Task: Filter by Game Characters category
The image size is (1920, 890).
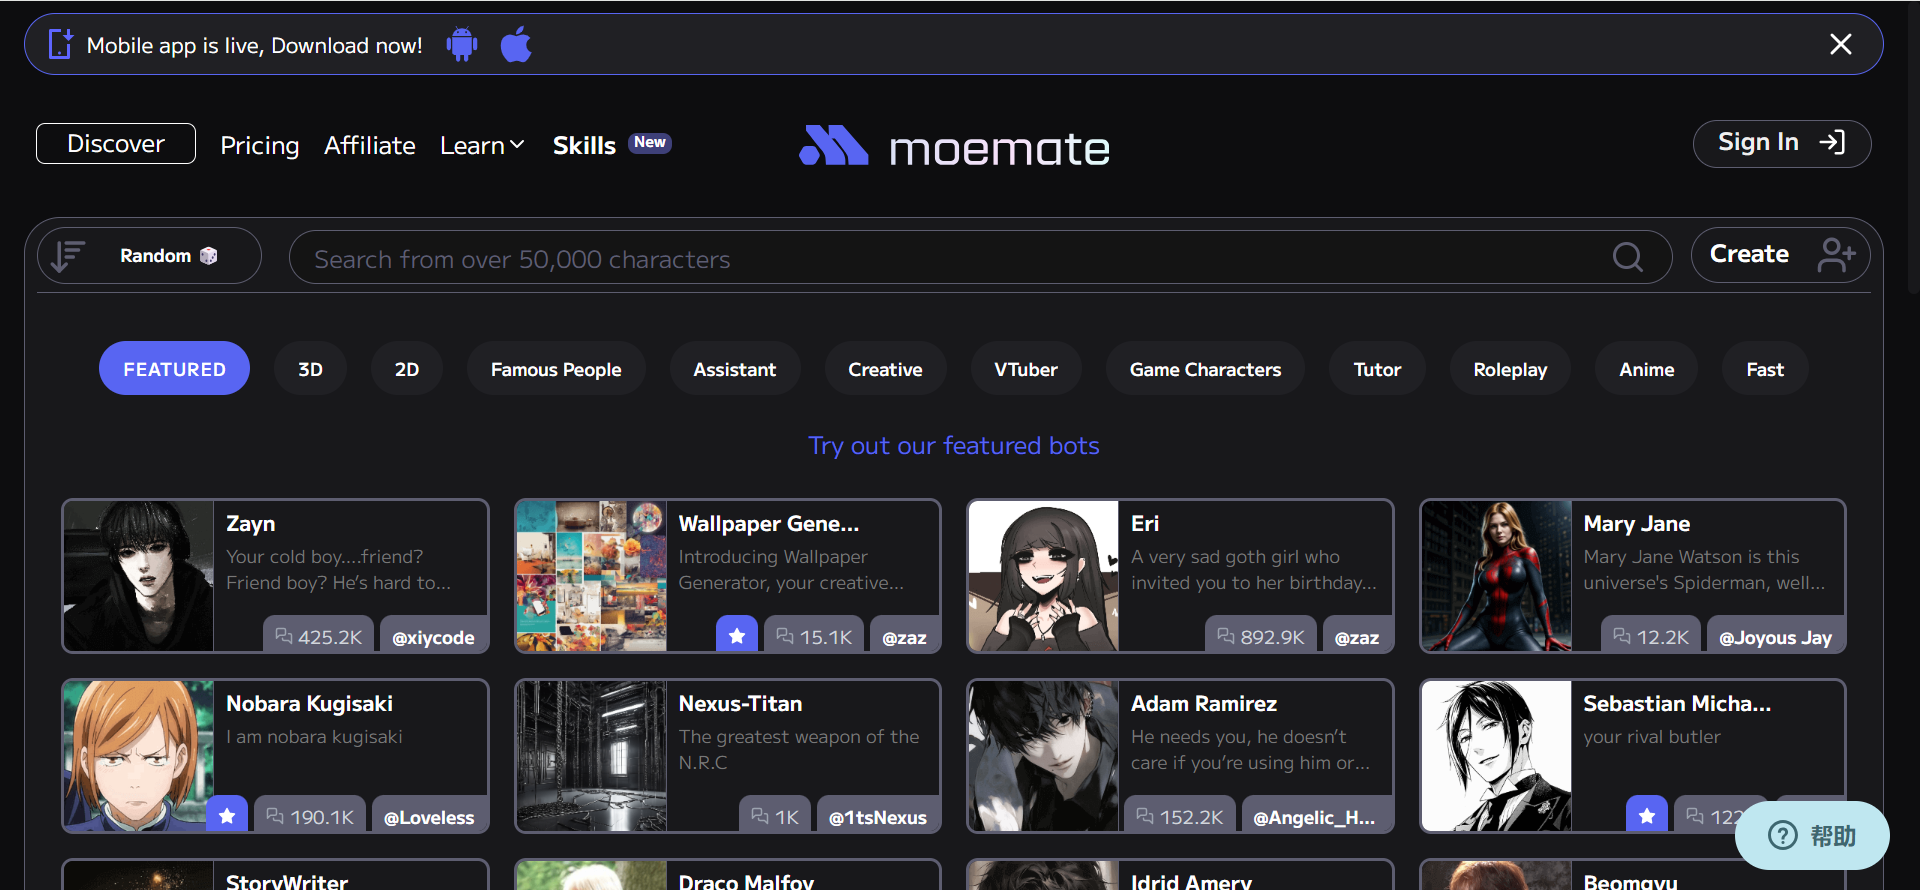Action: coord(1205,368)
